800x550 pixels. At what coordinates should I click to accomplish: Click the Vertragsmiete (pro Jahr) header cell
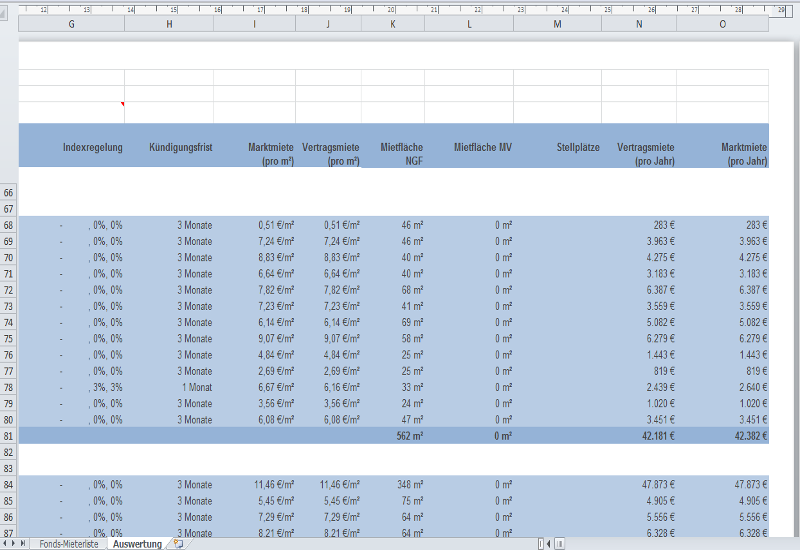[639, 145]
